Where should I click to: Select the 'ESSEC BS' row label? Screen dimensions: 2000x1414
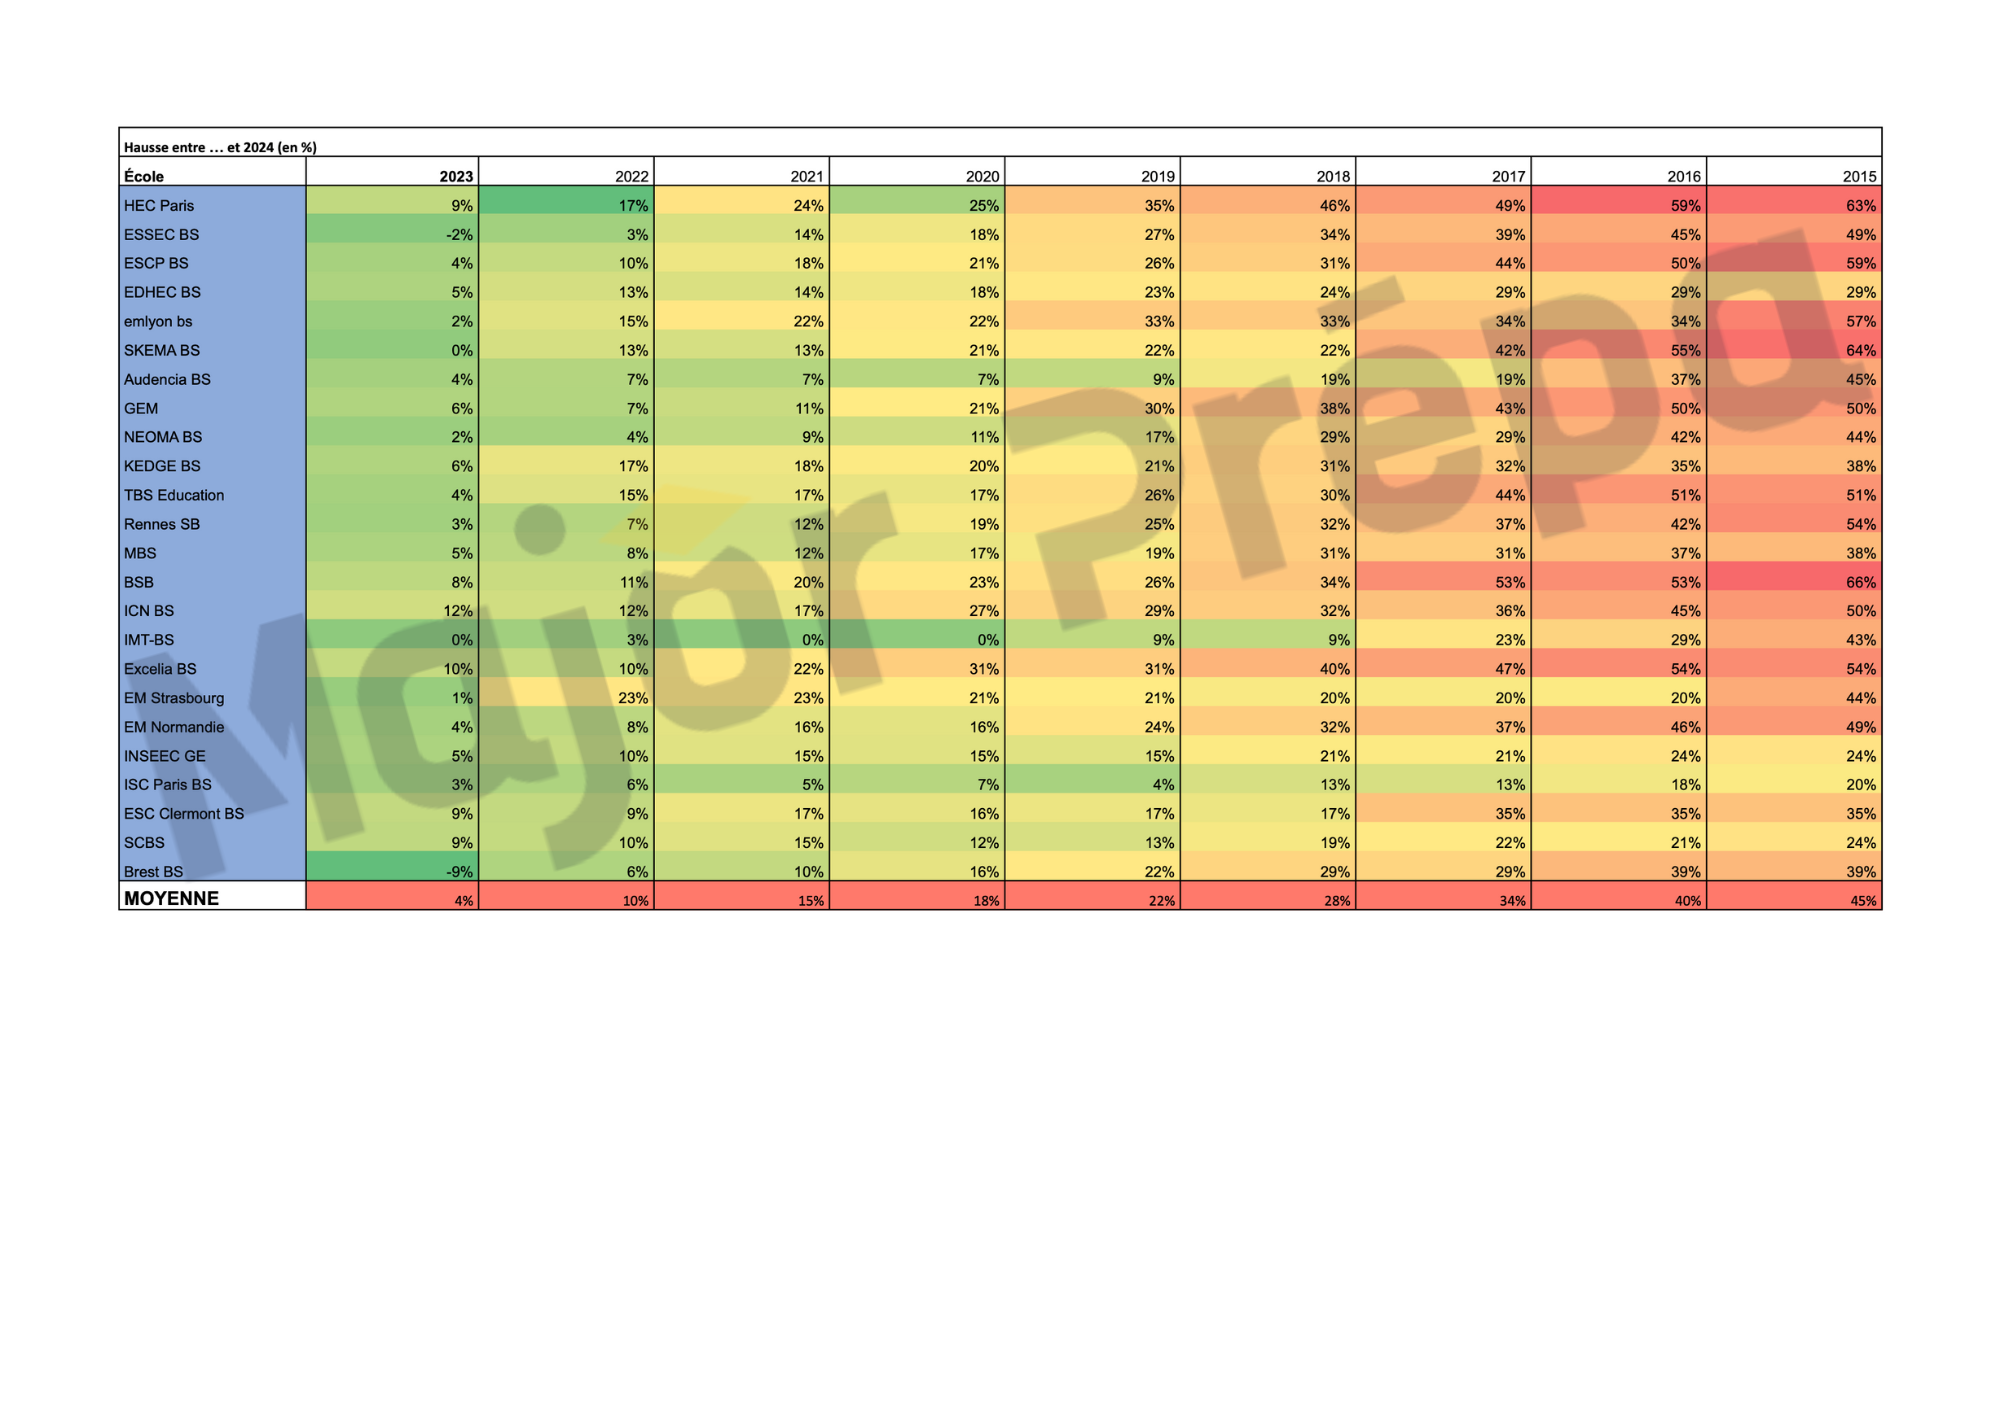click(161, 234)
